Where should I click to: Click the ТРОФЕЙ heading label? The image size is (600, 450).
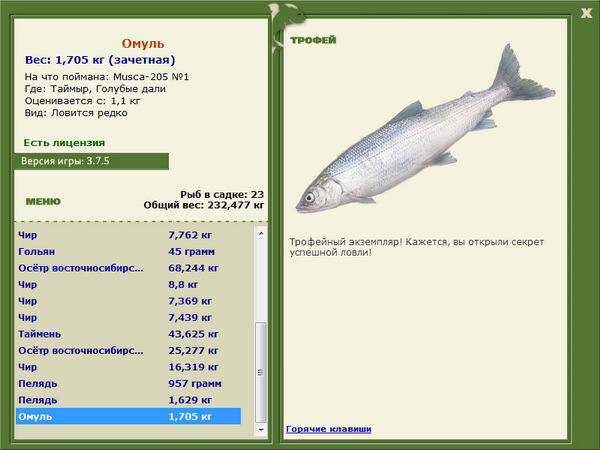coord(313,40)
